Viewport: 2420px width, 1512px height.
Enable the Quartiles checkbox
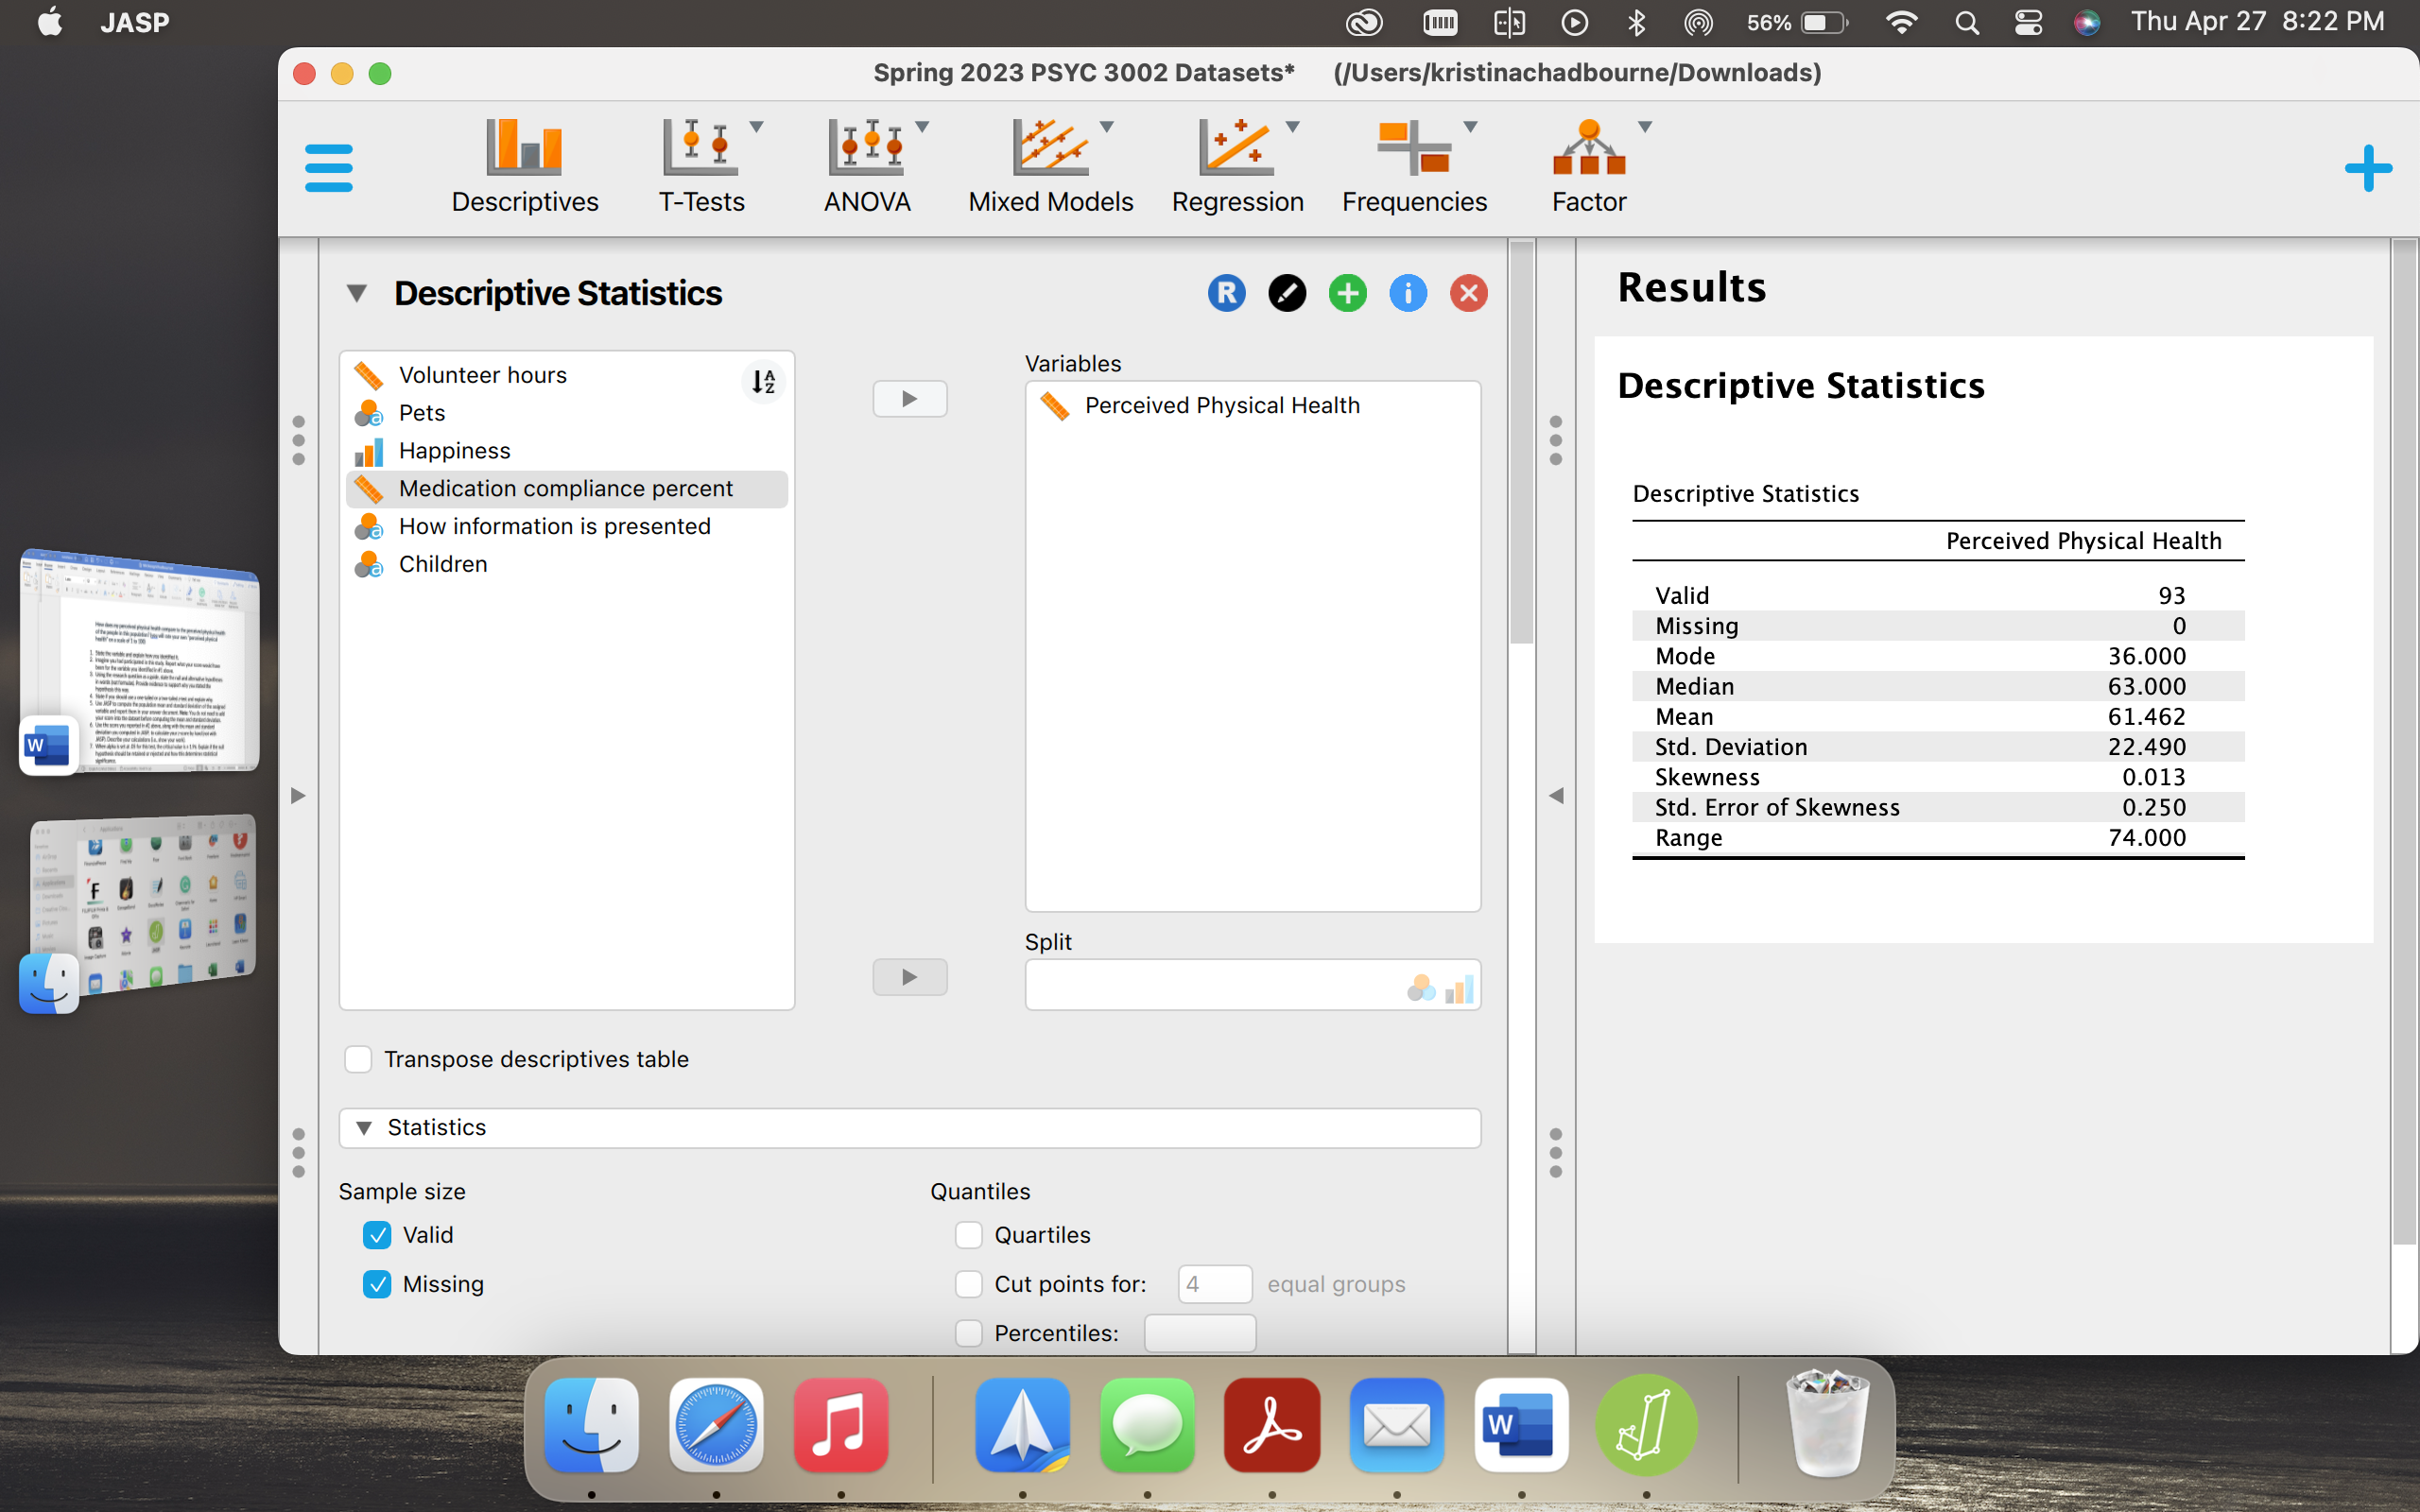tap(969, 1231)
